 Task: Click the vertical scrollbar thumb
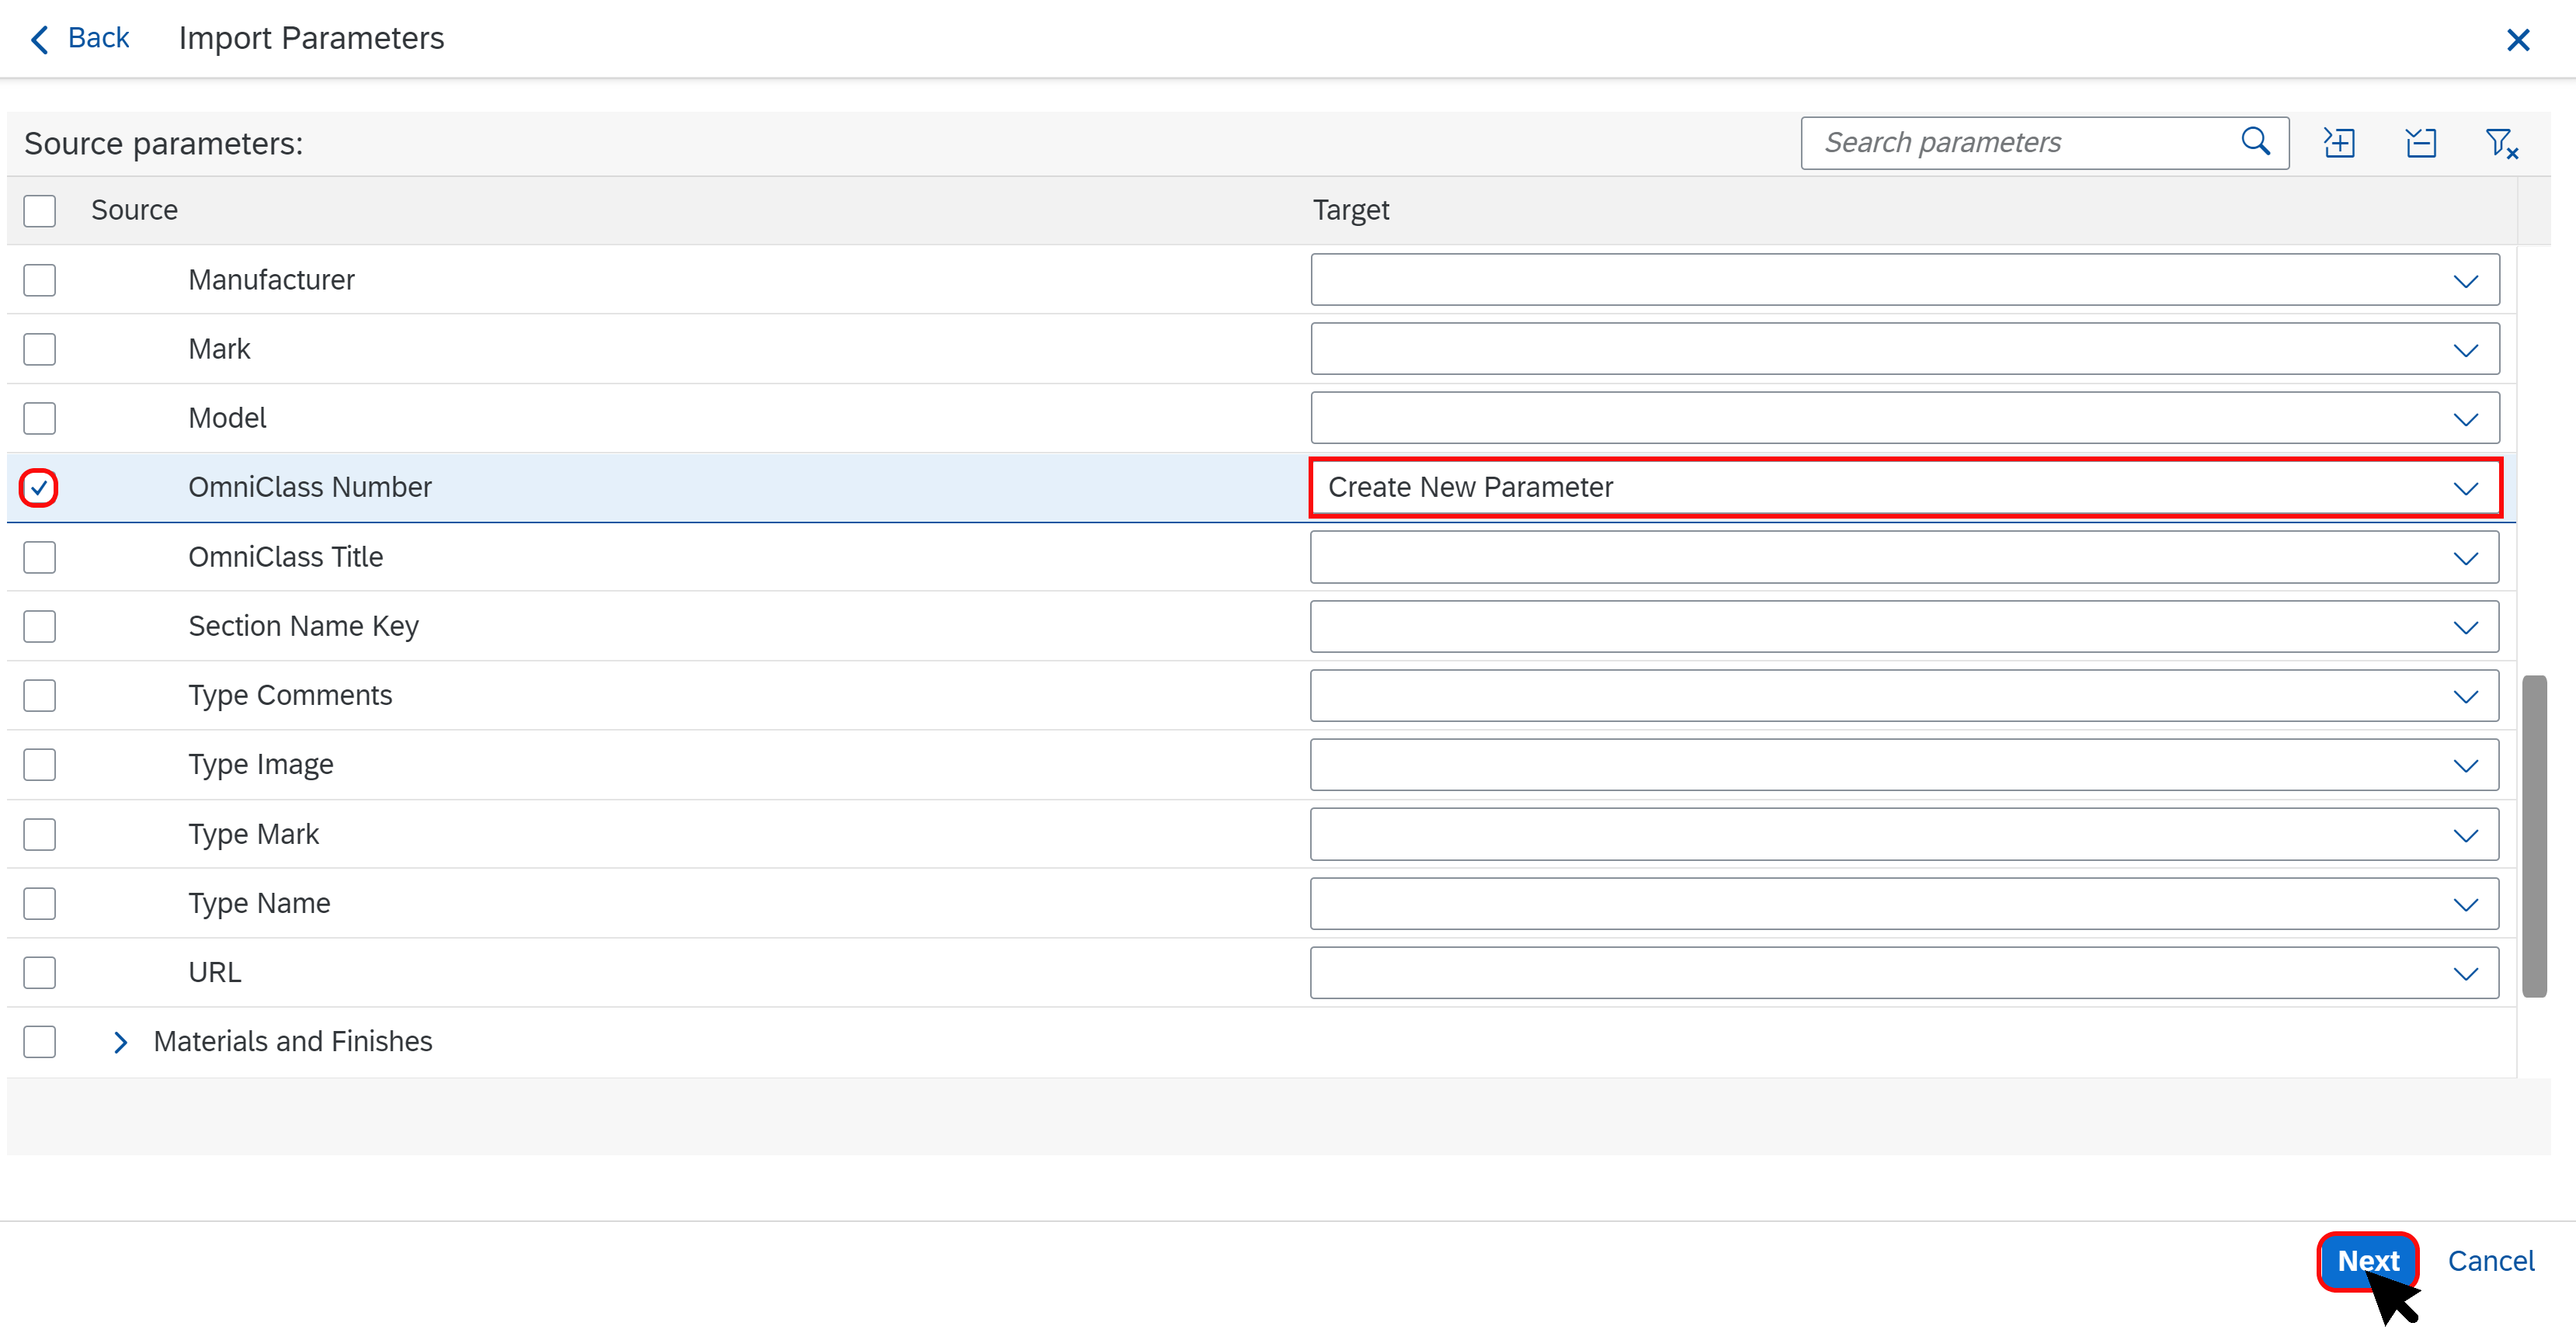click(2534, 836)
